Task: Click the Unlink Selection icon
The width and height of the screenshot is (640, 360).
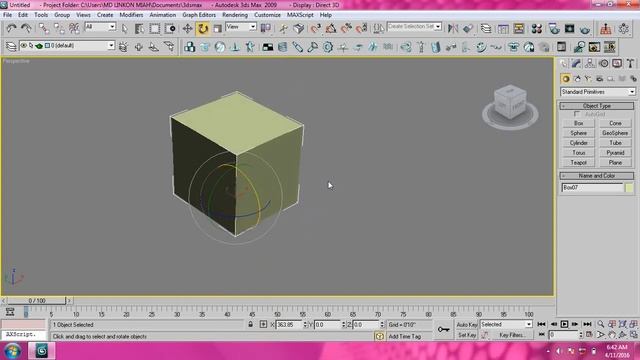Action: (59, 28)
